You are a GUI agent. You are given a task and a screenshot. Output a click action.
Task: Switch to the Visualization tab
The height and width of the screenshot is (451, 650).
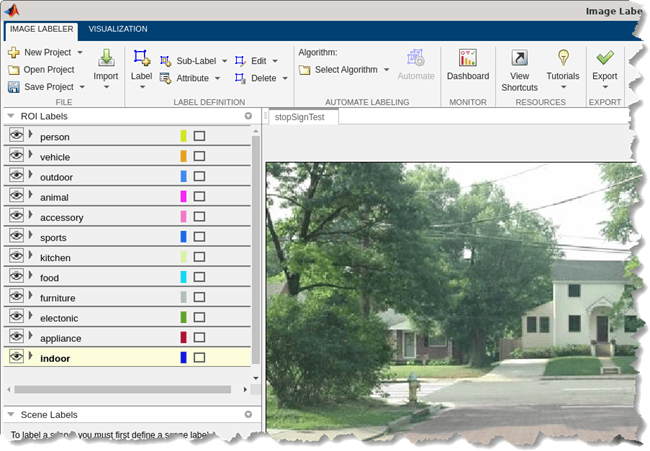click(x=118, y=29)
